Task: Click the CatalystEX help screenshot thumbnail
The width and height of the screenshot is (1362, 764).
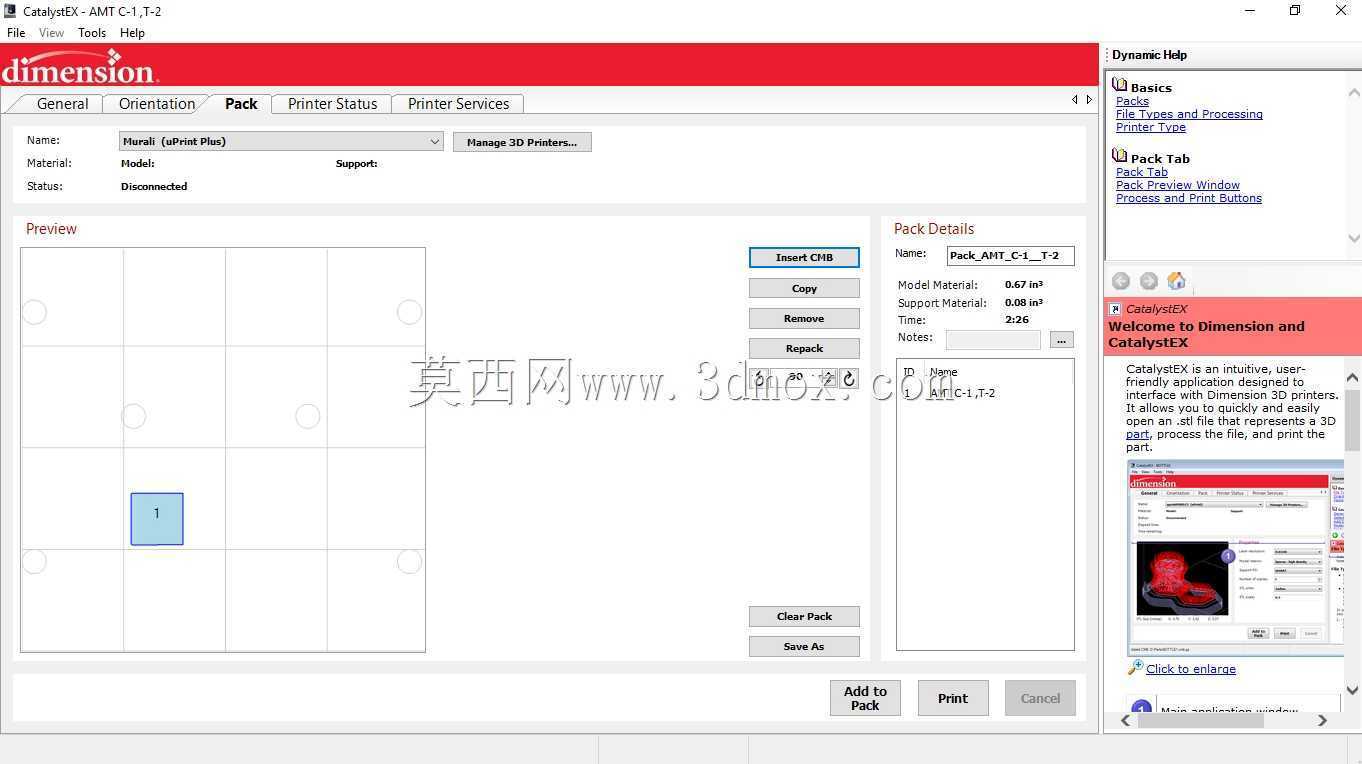Action: pos(1235,558)
